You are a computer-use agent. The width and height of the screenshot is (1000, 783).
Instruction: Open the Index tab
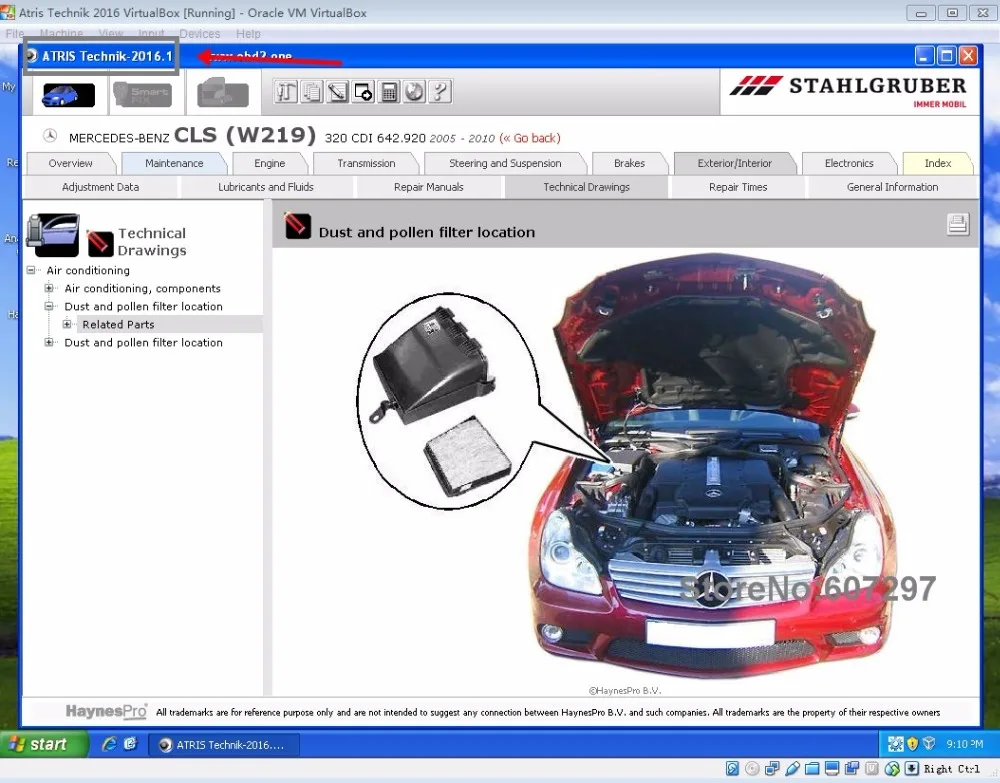click(x=938, y=163)
